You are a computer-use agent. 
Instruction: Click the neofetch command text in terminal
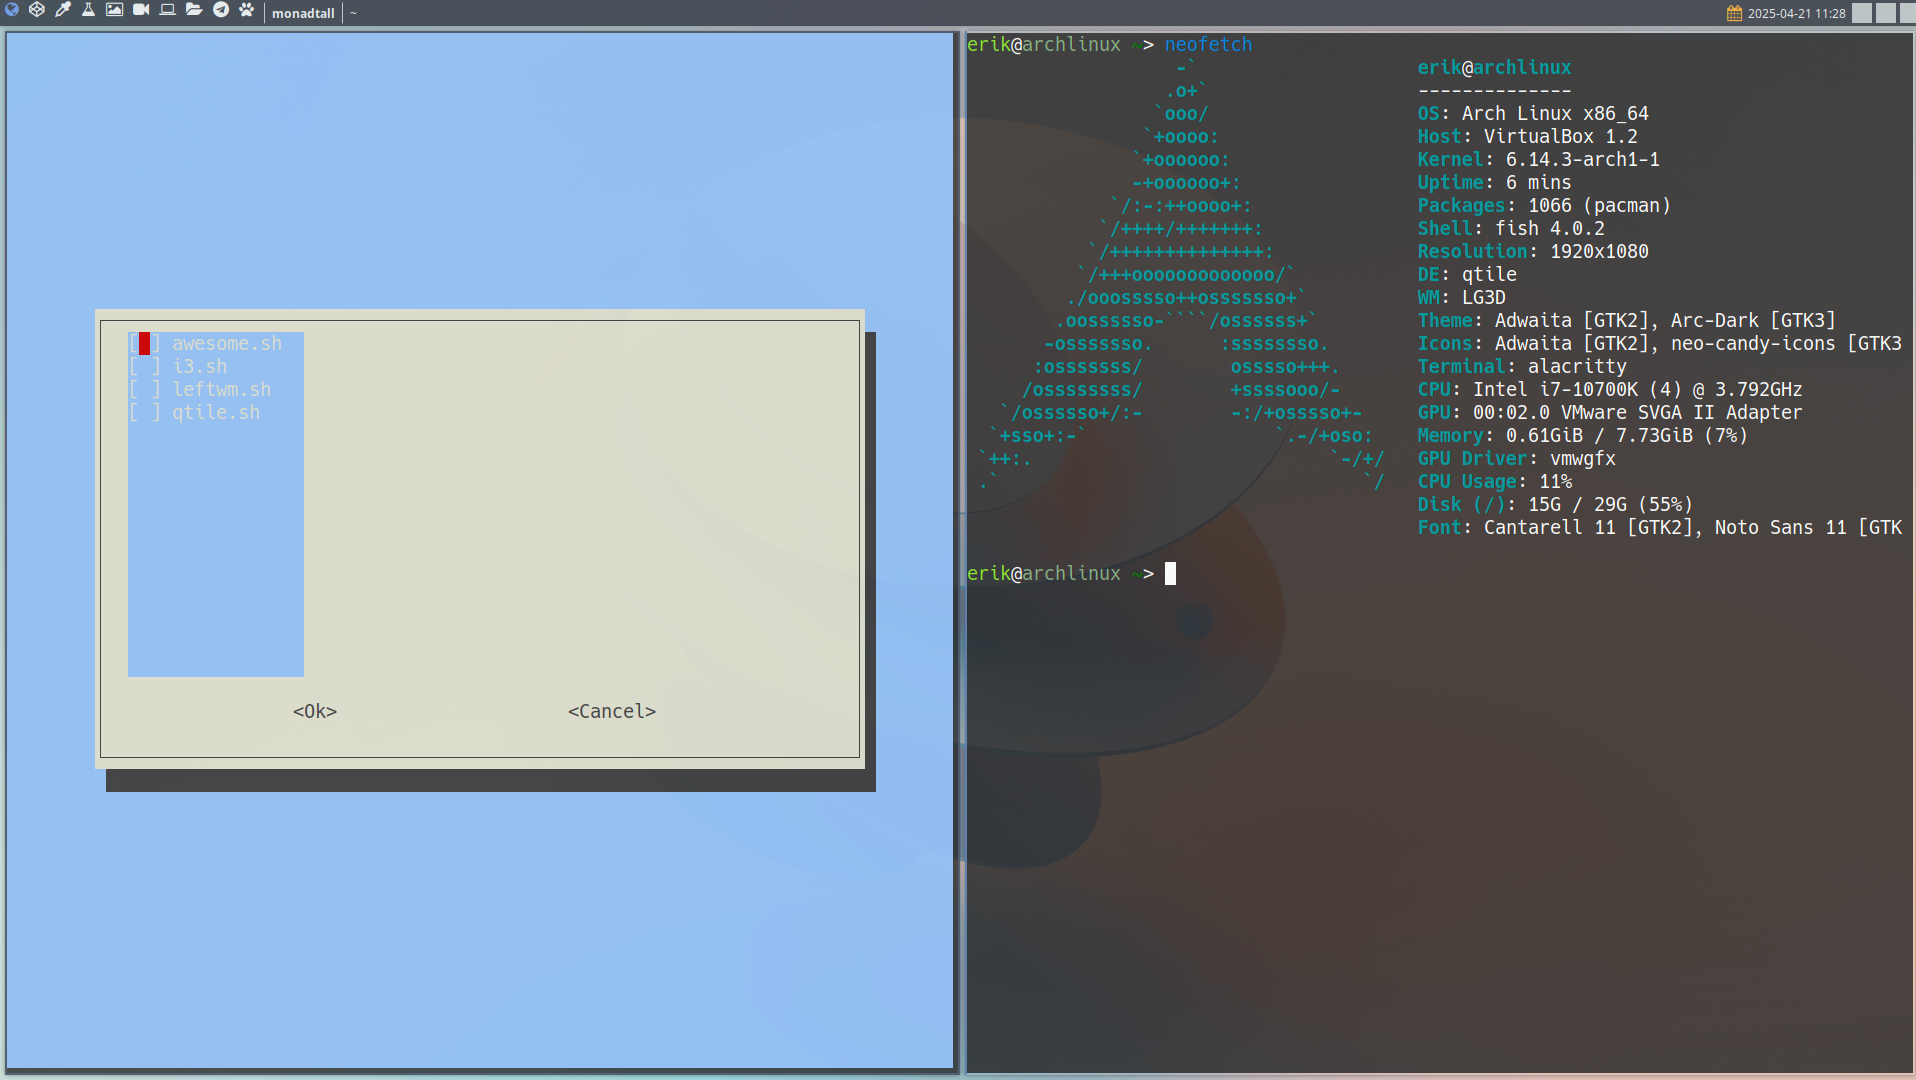coord(1208,44)
